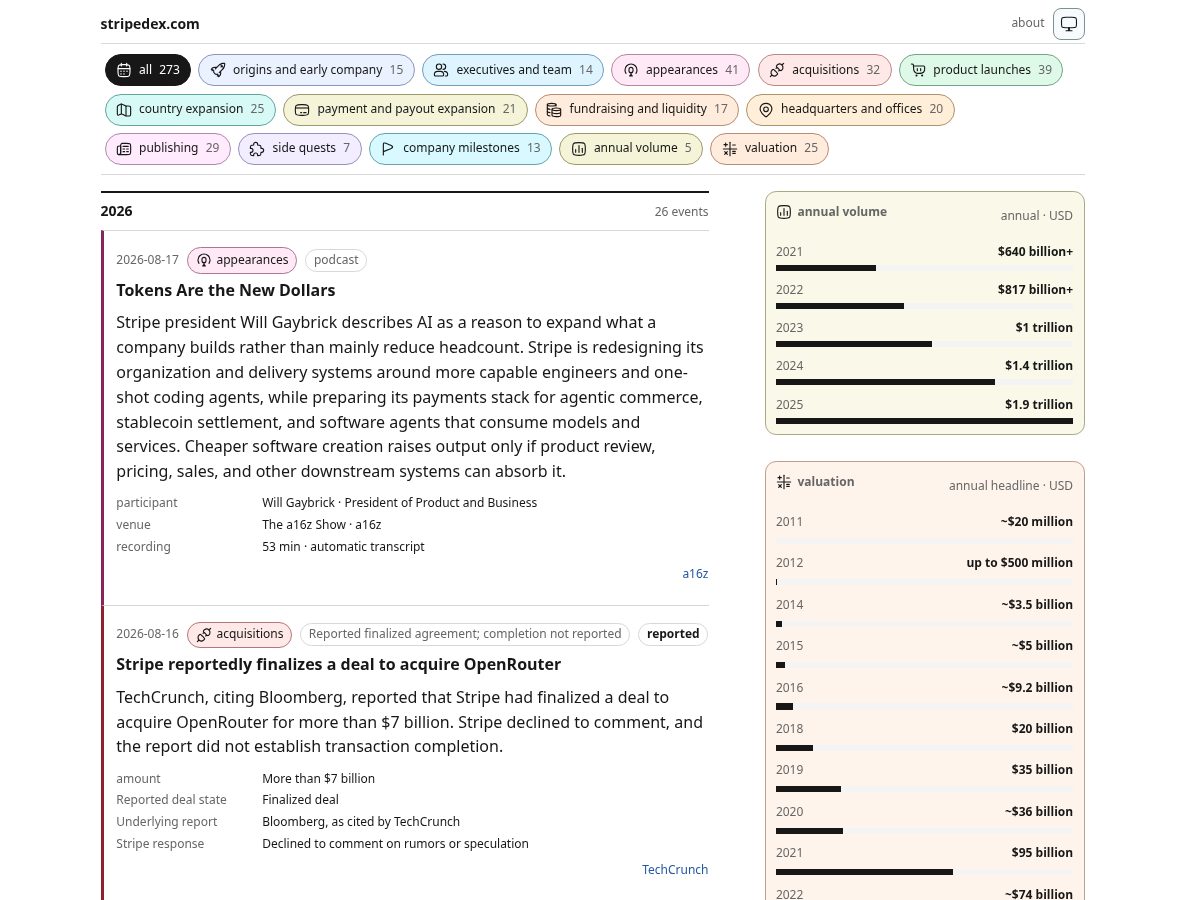The image size is (1200, 900).
Task: Filter by product launches
Action: coord(981,70)
